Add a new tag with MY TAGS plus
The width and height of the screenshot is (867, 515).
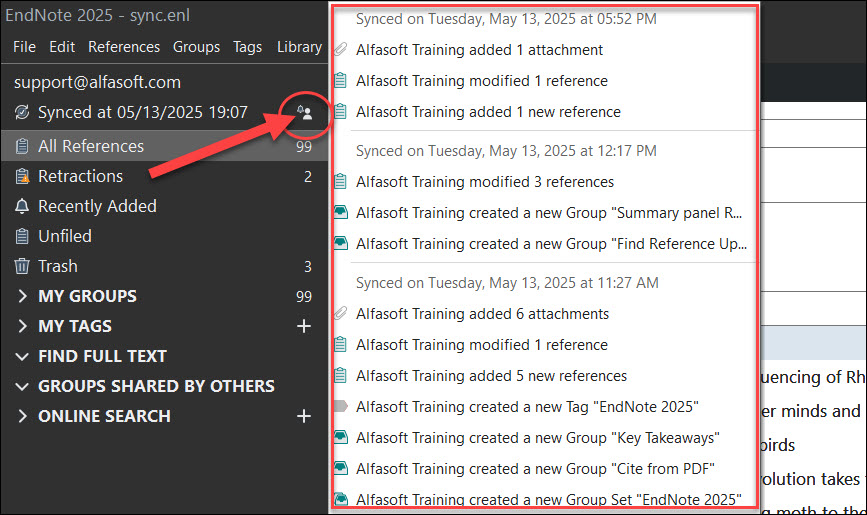tap(304, 326)
